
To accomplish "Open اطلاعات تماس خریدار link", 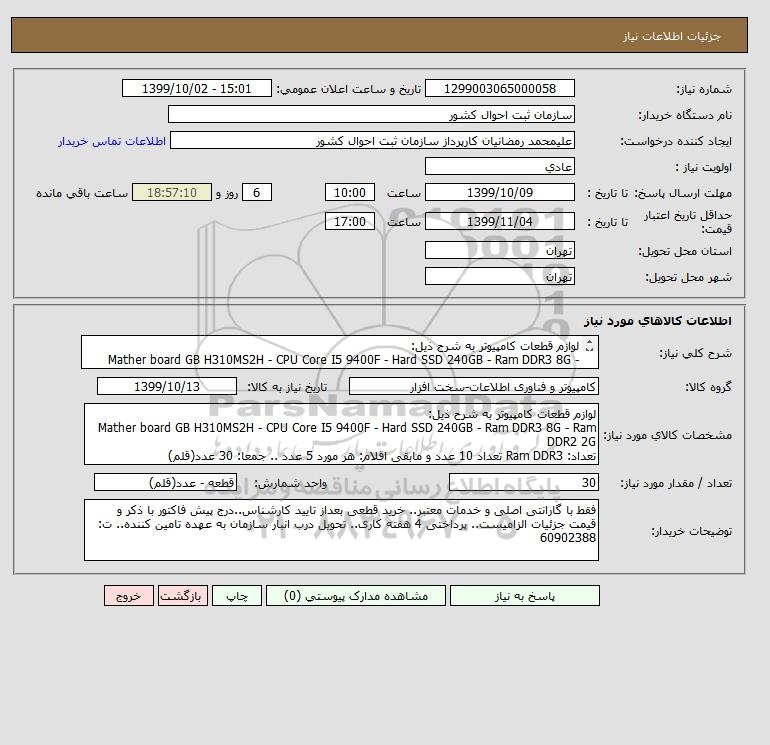I will coord(112,141).
